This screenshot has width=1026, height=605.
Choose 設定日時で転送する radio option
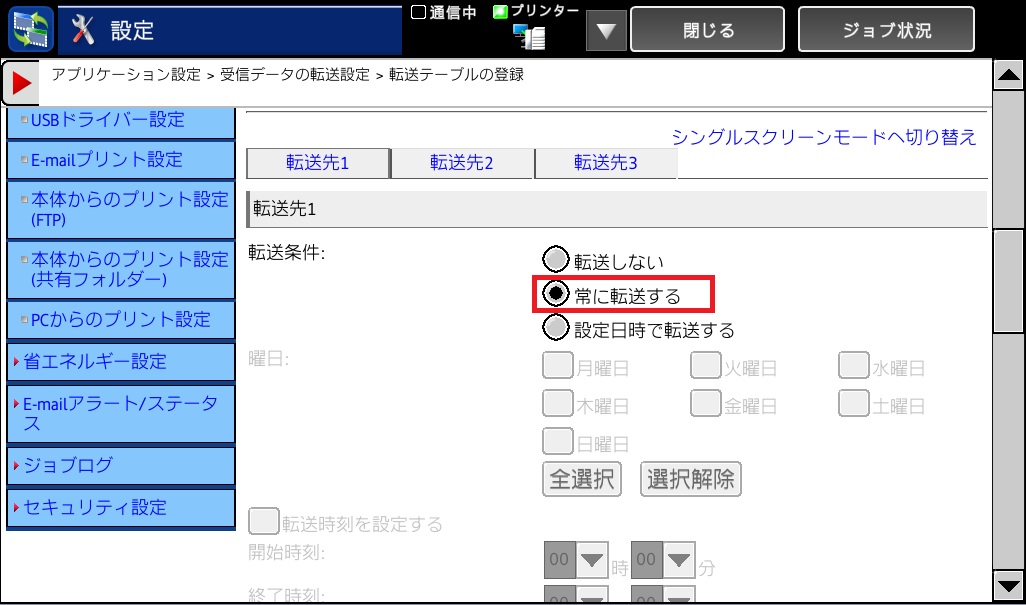(x=555, y=329)
